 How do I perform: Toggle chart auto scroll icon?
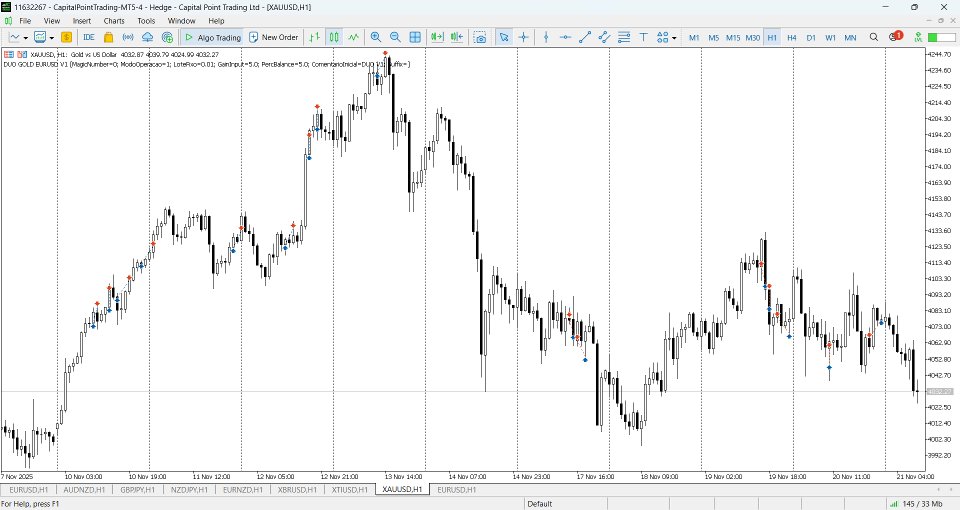437,37
